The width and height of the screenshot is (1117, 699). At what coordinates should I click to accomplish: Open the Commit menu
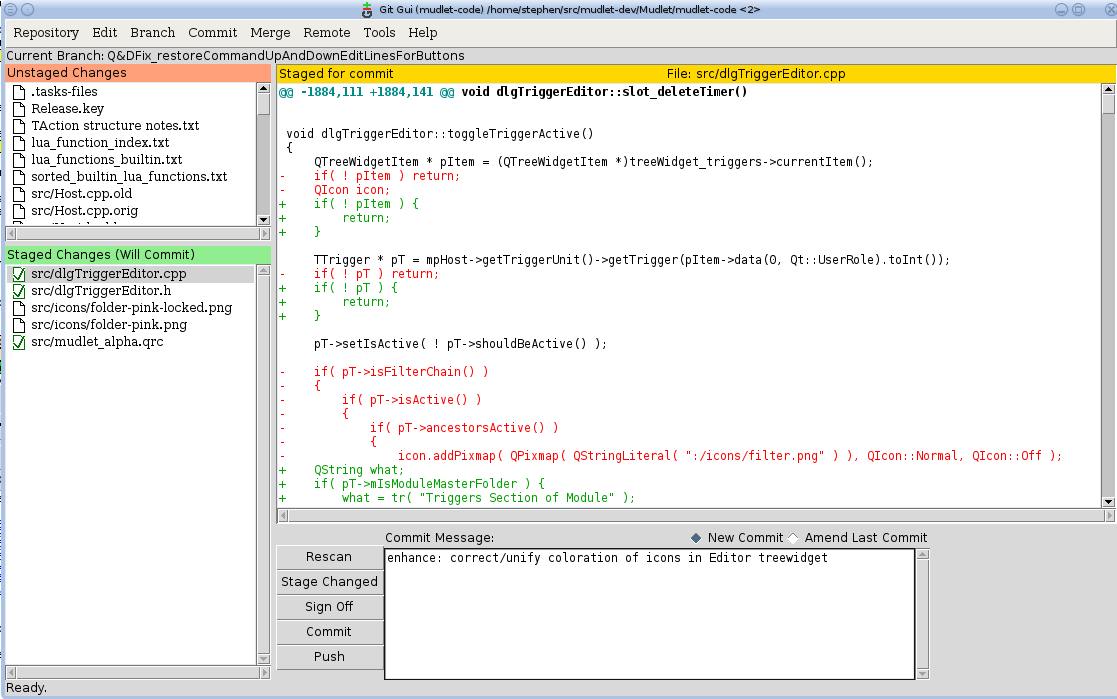pos(212,33)
